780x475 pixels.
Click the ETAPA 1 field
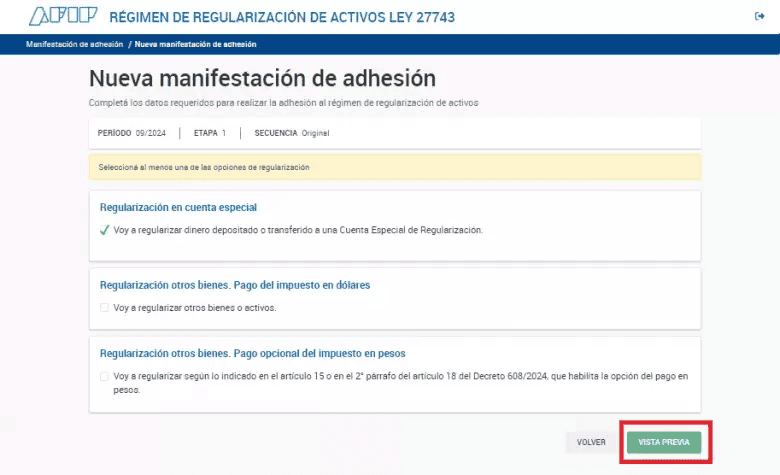pyautogui.click(x=210, y=133)
